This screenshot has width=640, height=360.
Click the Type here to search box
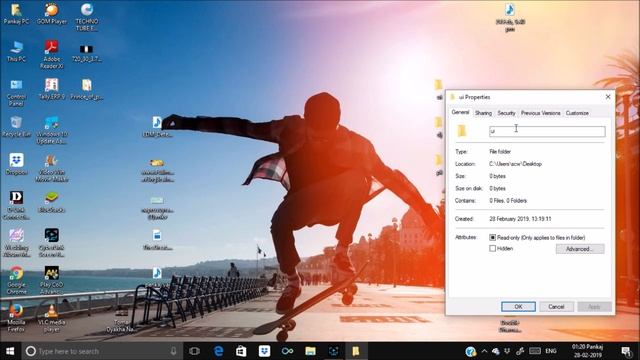coord(102,351)
